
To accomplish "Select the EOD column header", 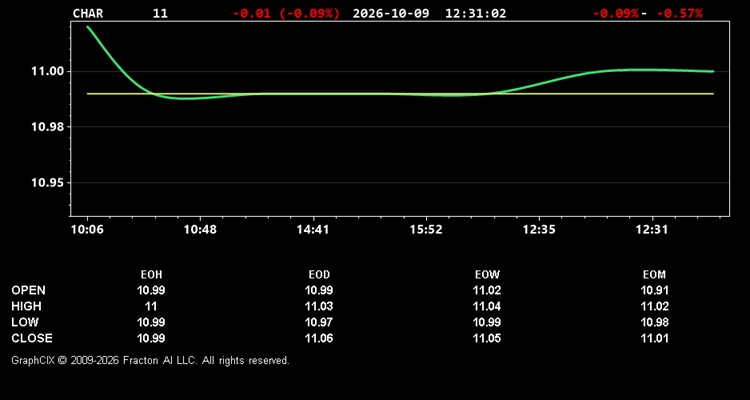I will [319, 275].
